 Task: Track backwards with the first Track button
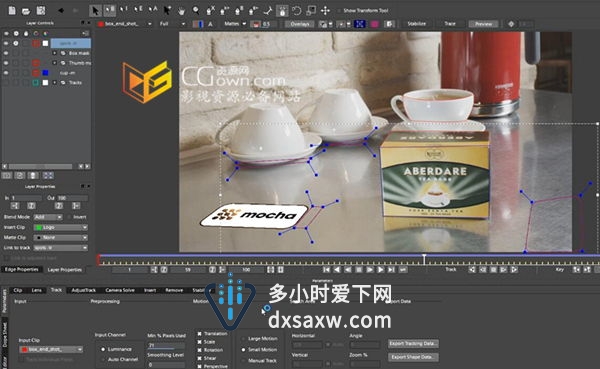coord(472,270)
